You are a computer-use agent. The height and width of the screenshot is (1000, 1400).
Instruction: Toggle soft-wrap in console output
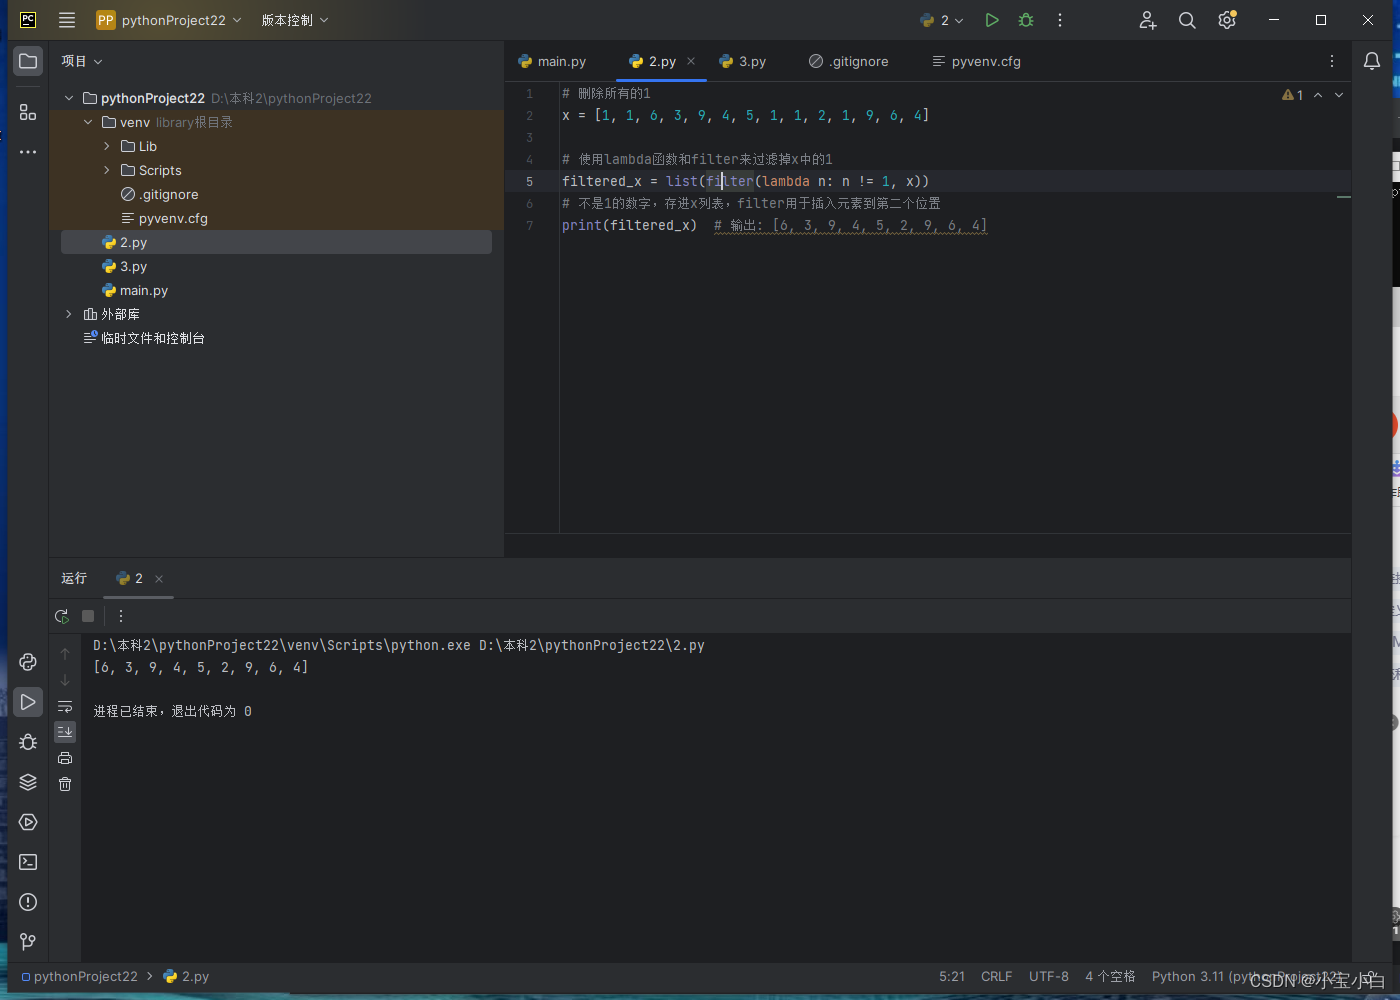click(65, 706)
